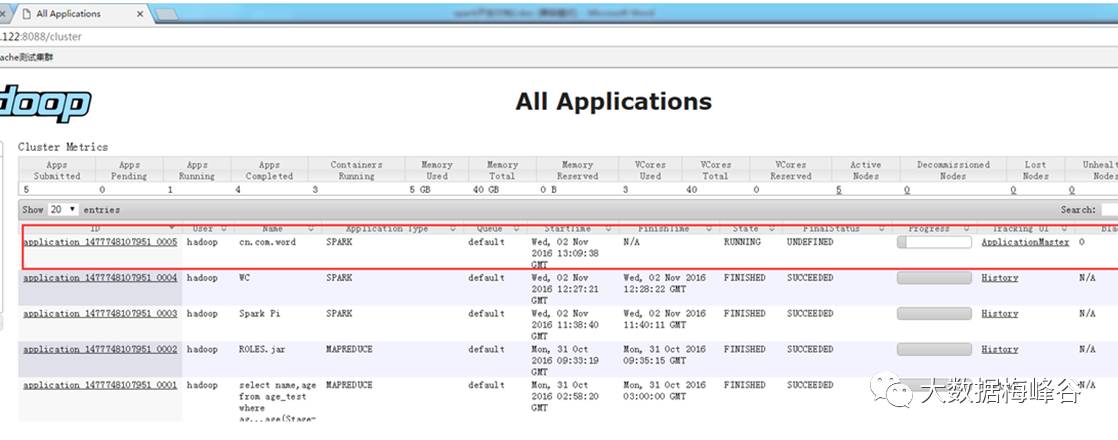Click Lost Nodes count link
This screenshot has width=1118, height=440.
point(1012,190)
